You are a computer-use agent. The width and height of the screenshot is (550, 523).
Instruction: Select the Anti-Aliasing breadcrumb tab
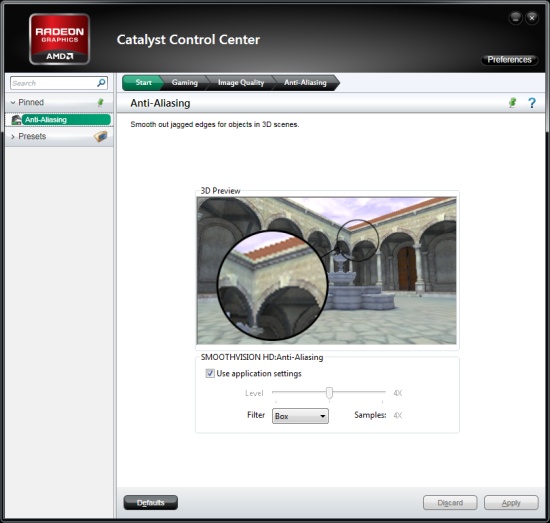pos(305,83)
